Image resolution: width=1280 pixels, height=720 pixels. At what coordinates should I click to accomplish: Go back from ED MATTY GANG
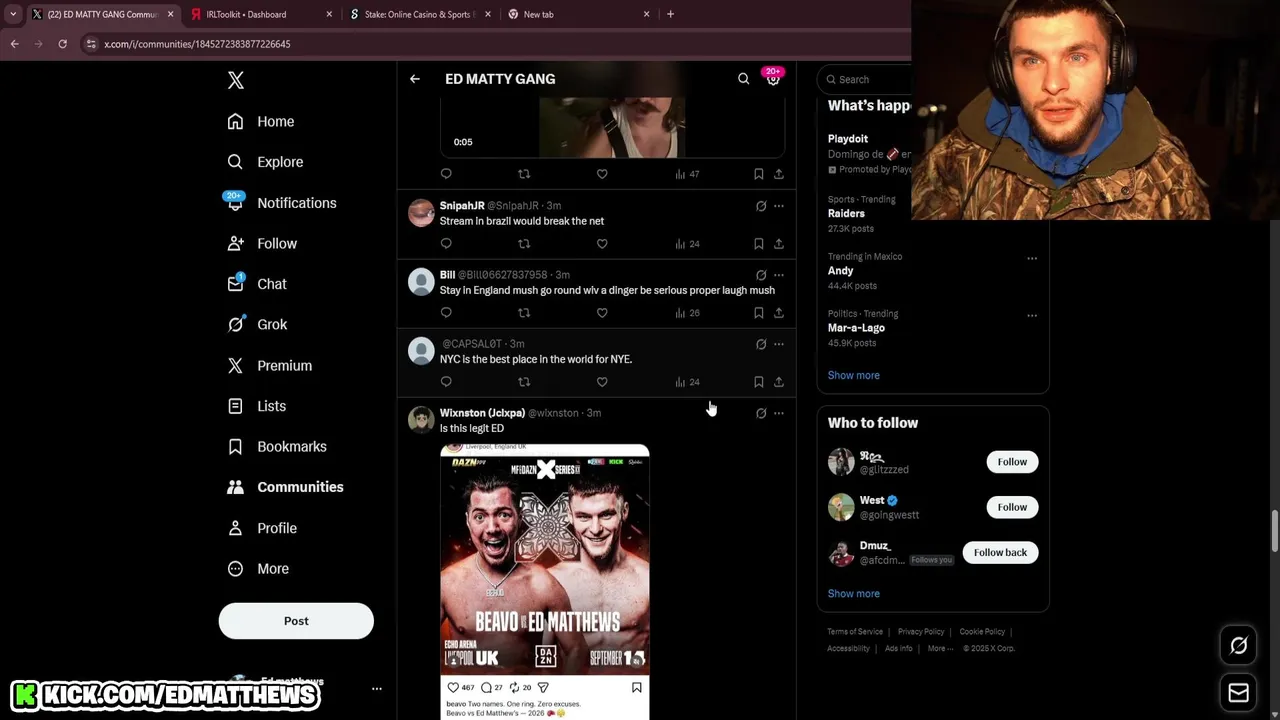(x=414, y=79)
